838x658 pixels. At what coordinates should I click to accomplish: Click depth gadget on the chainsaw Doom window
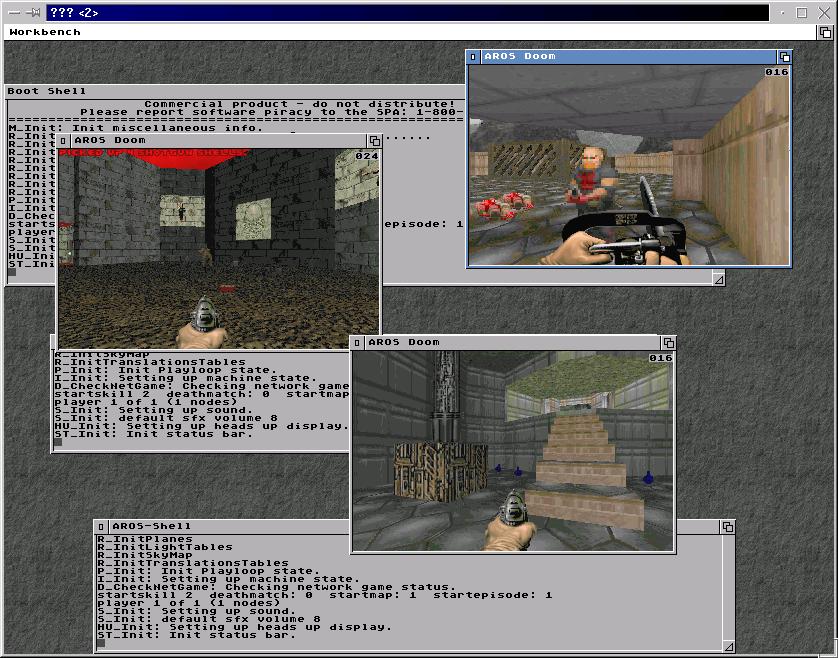coord(784,57)
